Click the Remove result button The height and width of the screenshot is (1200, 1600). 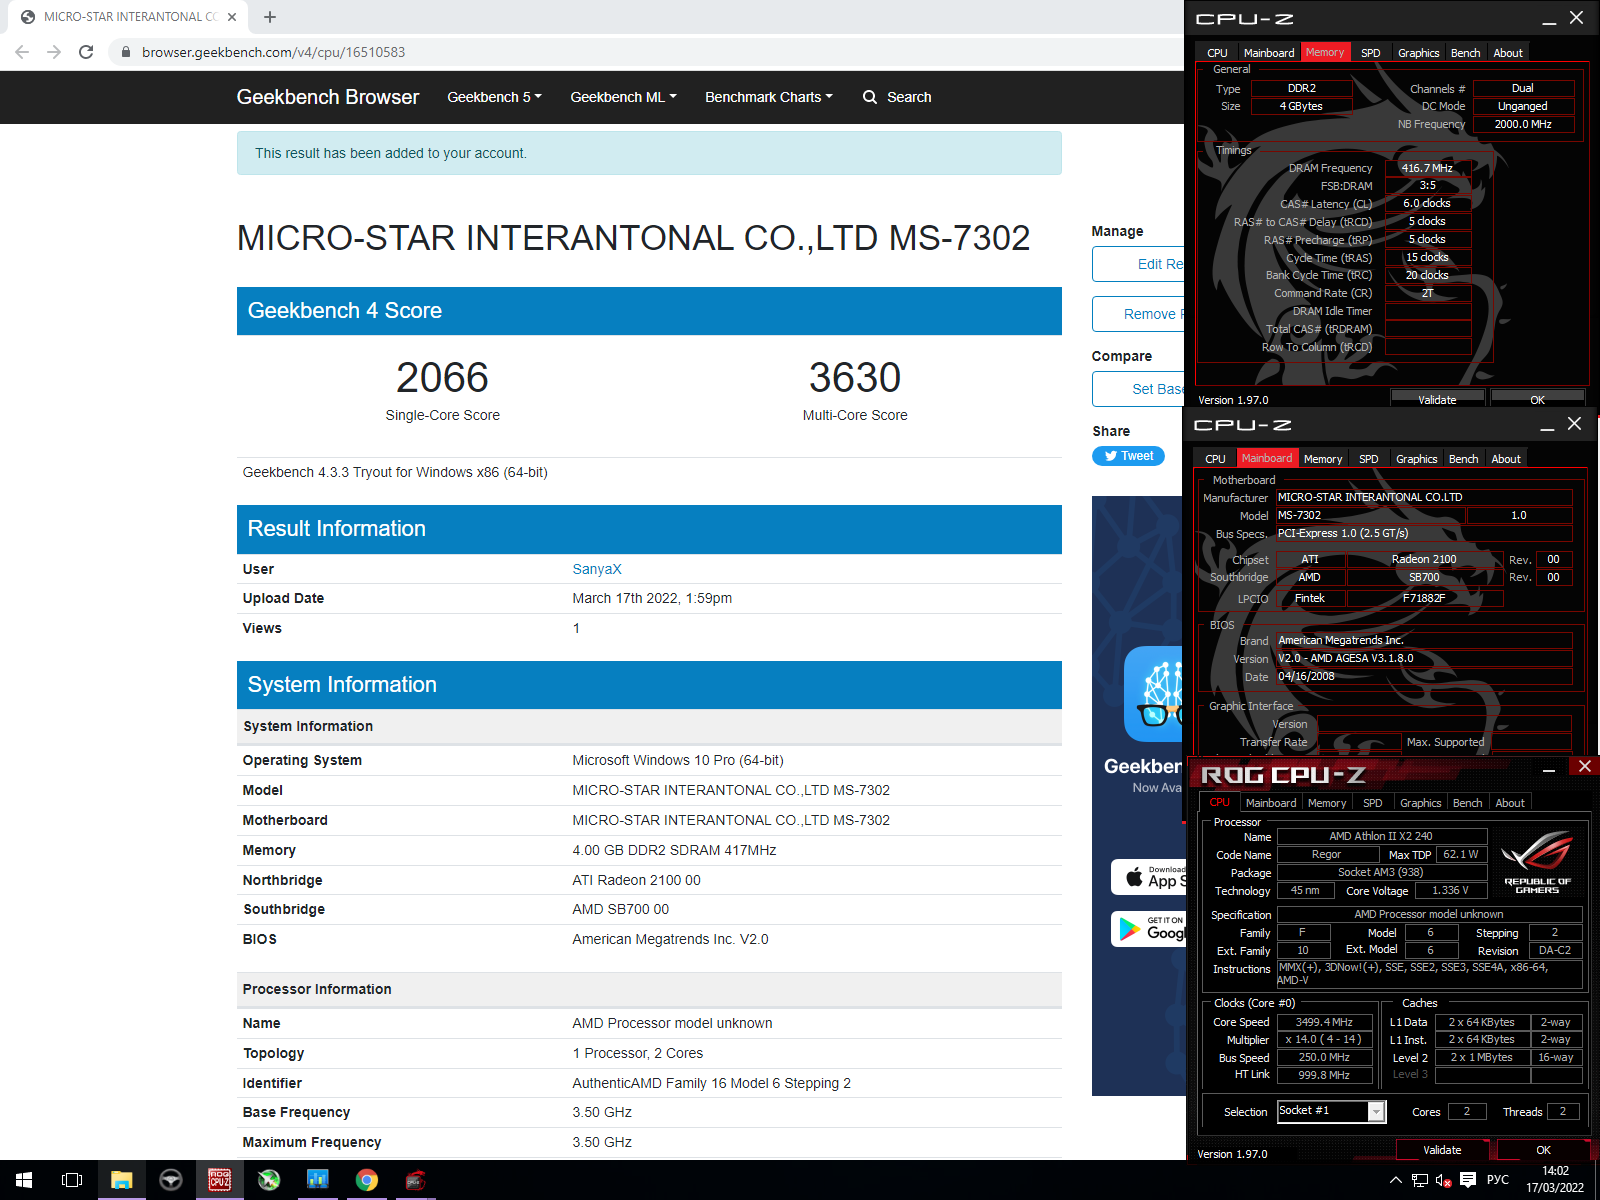coord(1139,314)
